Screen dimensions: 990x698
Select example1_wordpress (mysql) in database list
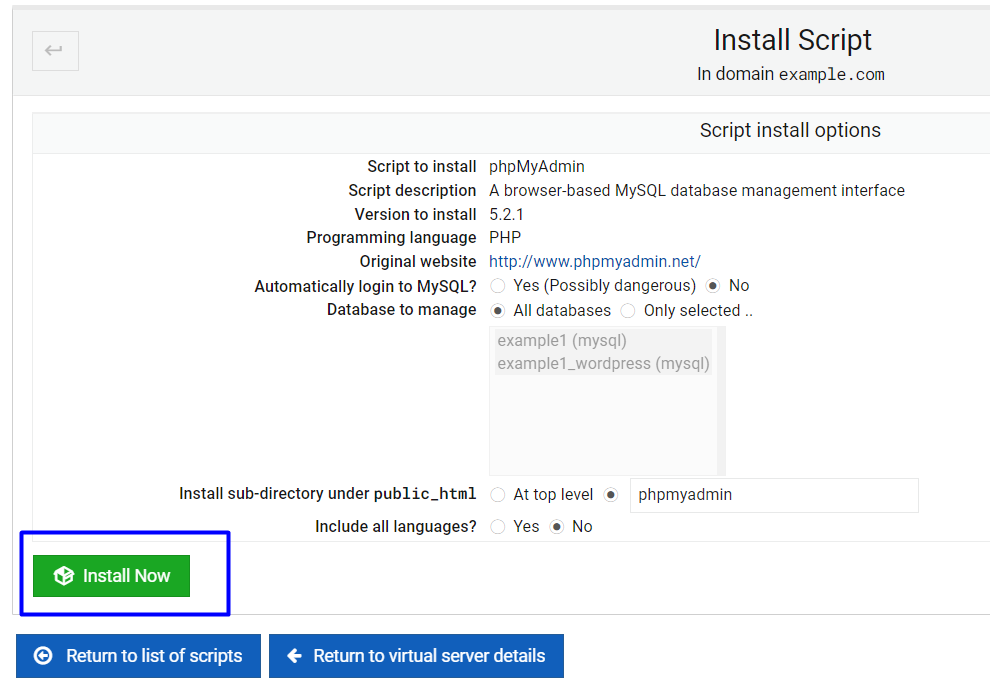pyautogui.click(x=603, y=364)
